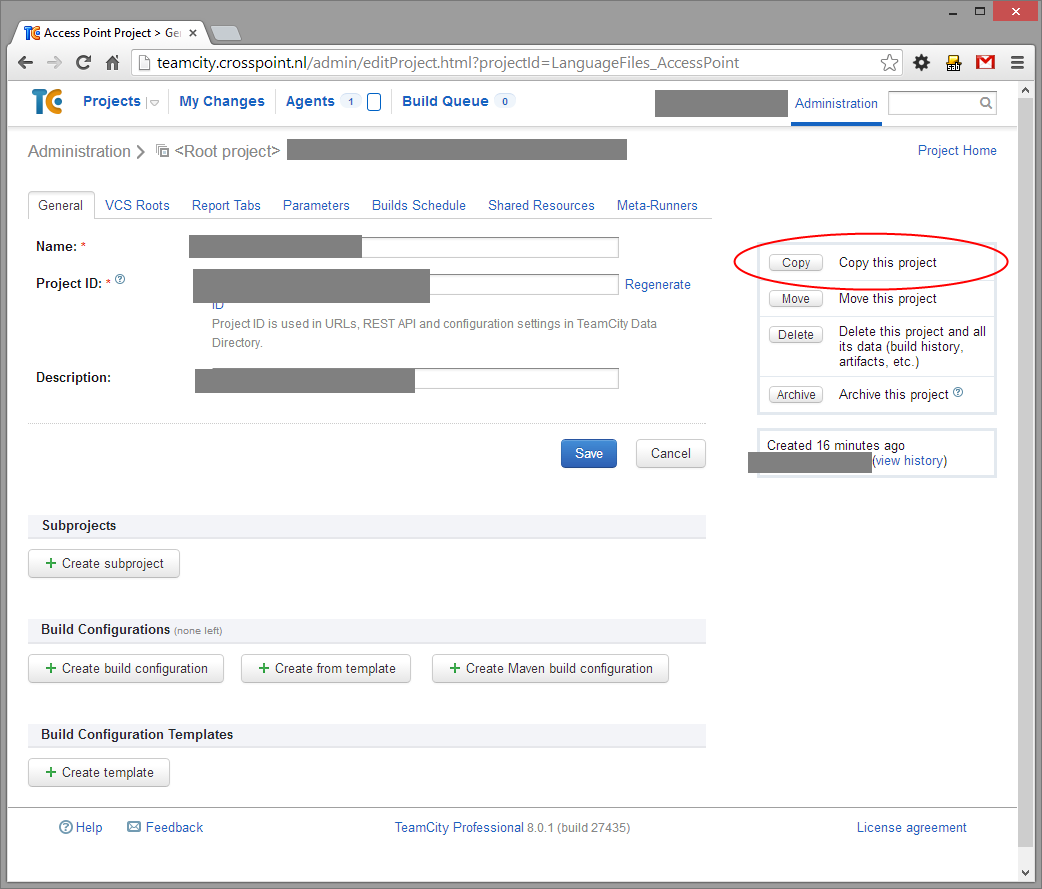
Task: Click the scrollbar up arrow
Action: (1025, 90)
